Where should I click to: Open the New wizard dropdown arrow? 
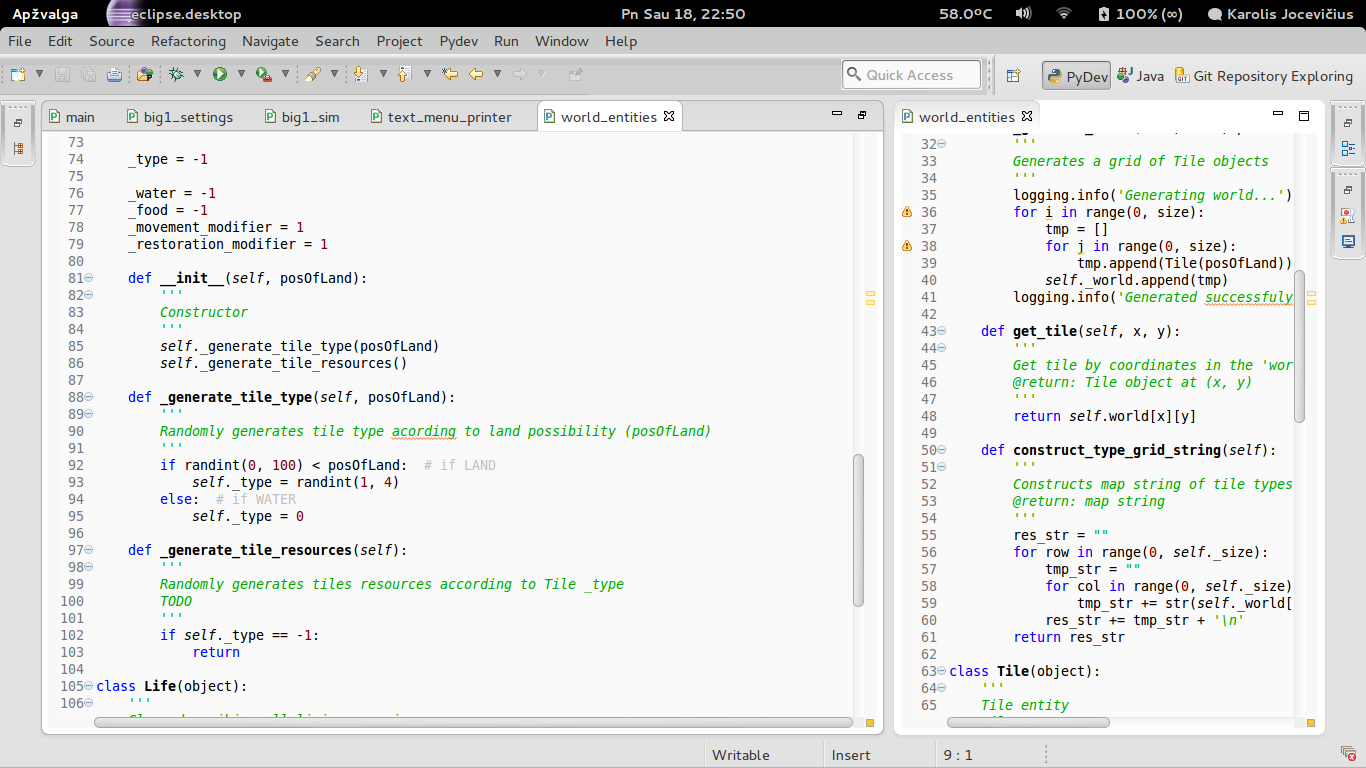(39, 74)
